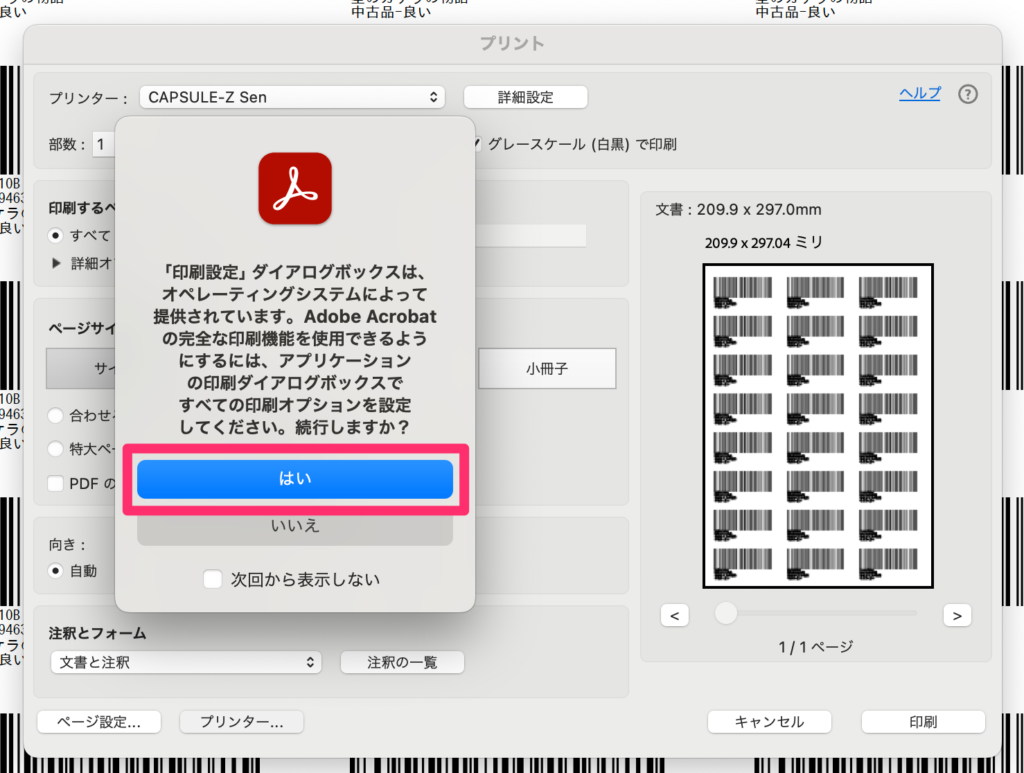Screen dimensions: 1024x773
Task: Go to the next preview page arrow
Action: click(x=957, y=616)
